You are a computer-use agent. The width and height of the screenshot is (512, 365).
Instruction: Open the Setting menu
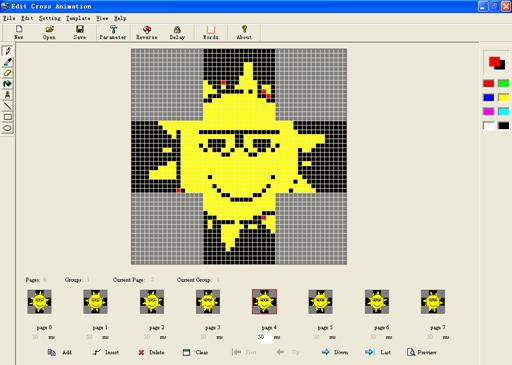click(50, 18)
